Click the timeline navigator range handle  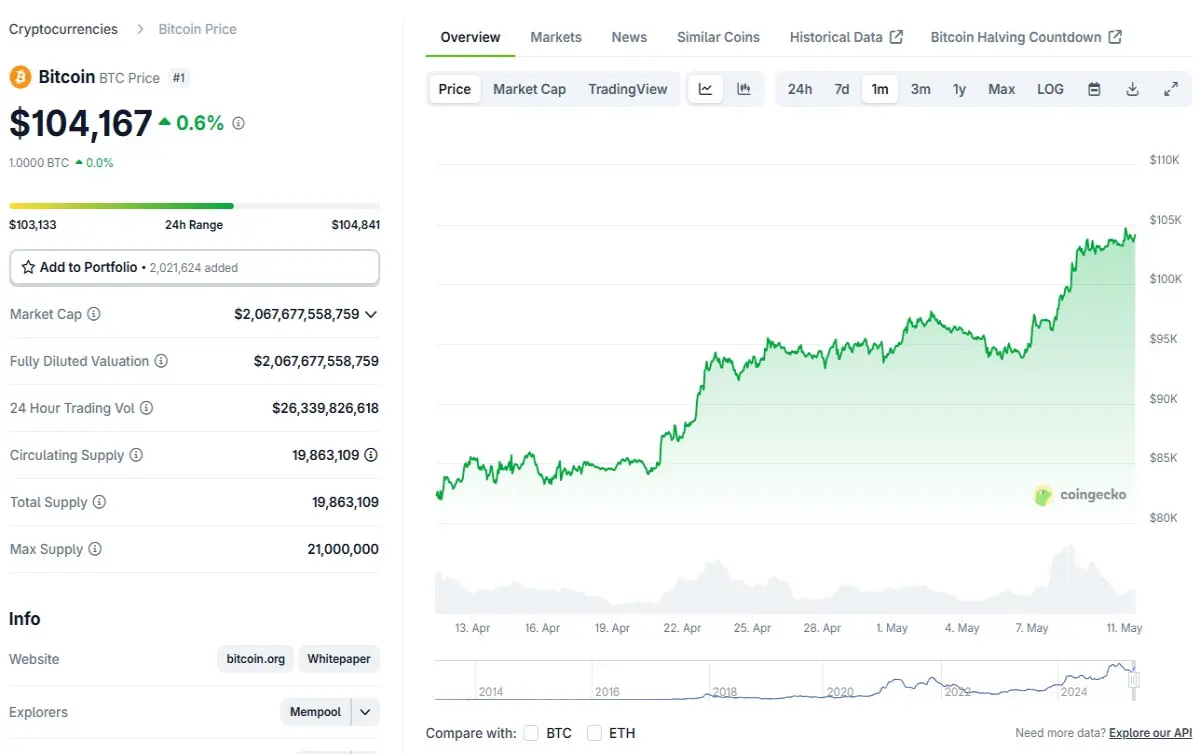(1134, 679)
